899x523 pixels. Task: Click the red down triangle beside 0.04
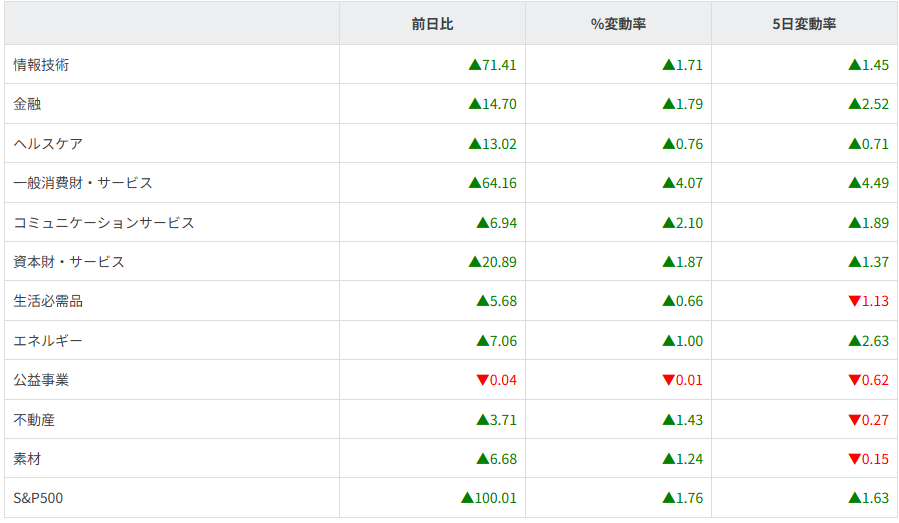[x=483, y=380]
